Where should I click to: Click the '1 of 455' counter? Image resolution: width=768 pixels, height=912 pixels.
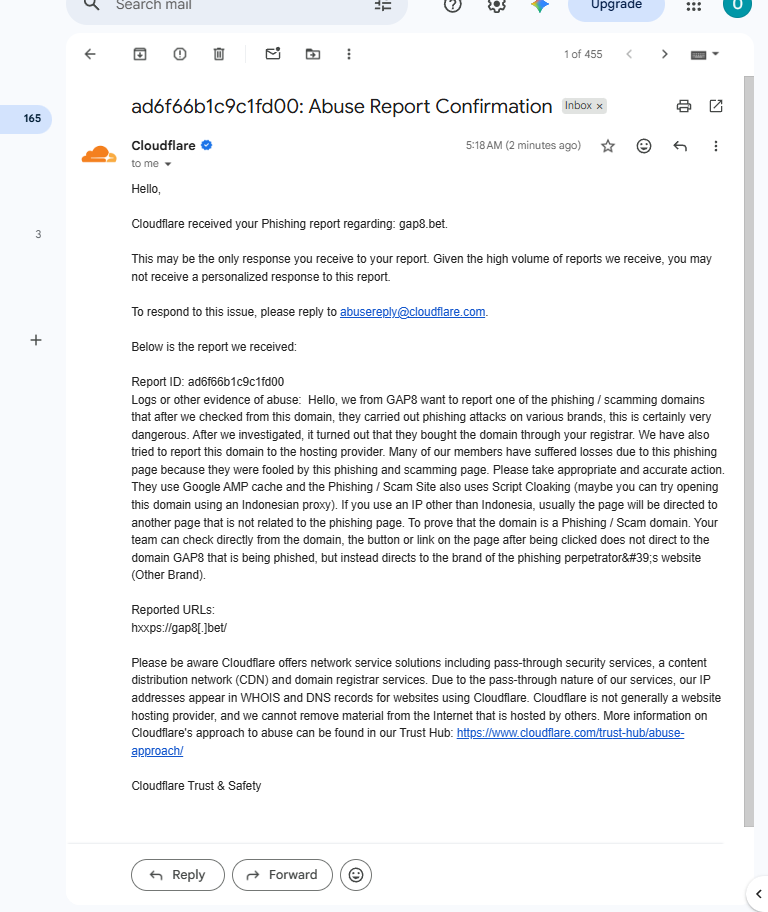click(583, 54)
